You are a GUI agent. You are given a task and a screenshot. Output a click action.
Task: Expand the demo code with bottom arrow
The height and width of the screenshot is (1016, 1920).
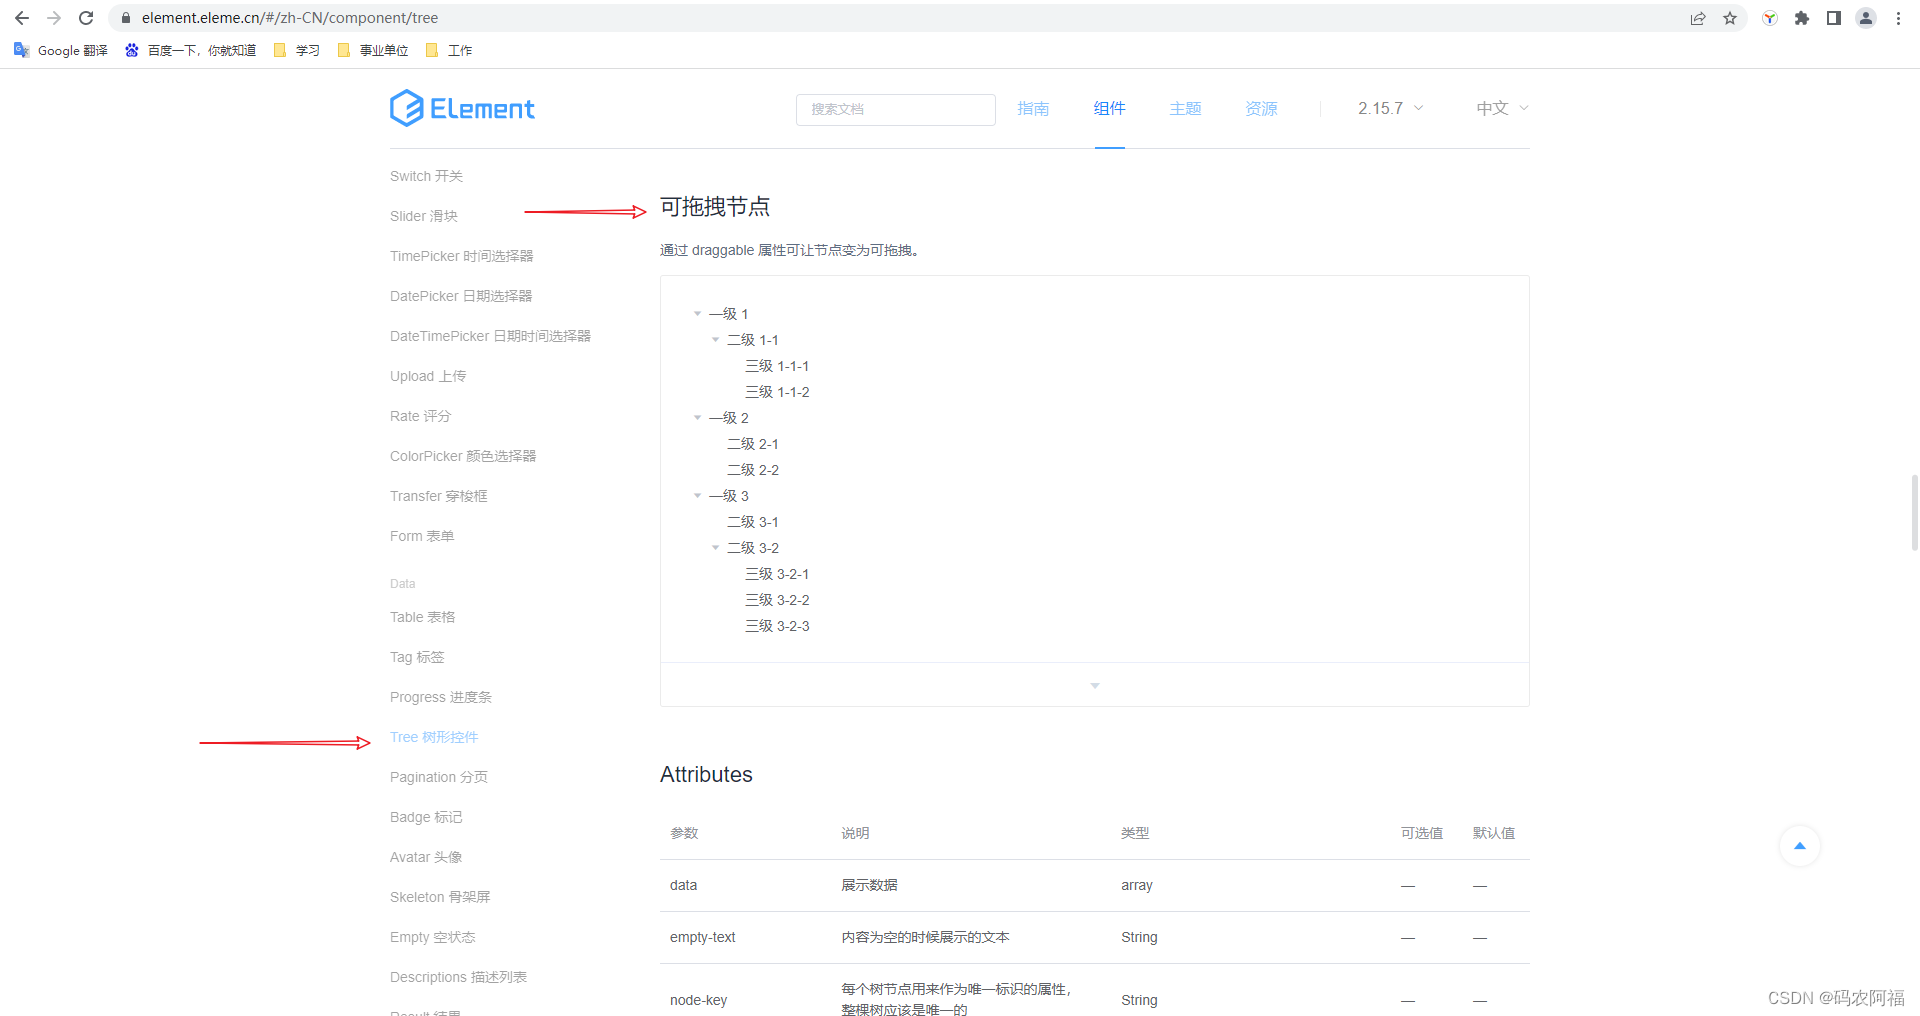coord(1095,685)
